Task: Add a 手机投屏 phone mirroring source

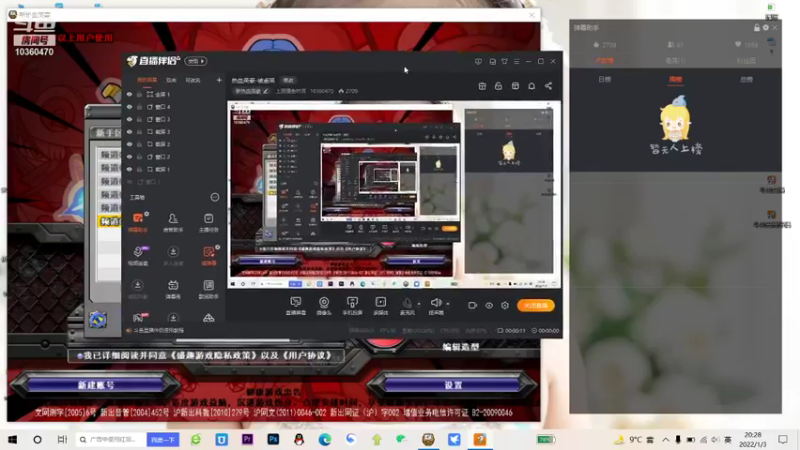Action: tap(352, 306)
